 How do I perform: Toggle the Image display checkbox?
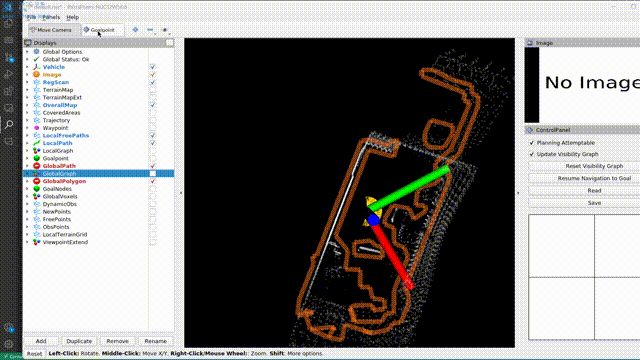tap(153, 75)
